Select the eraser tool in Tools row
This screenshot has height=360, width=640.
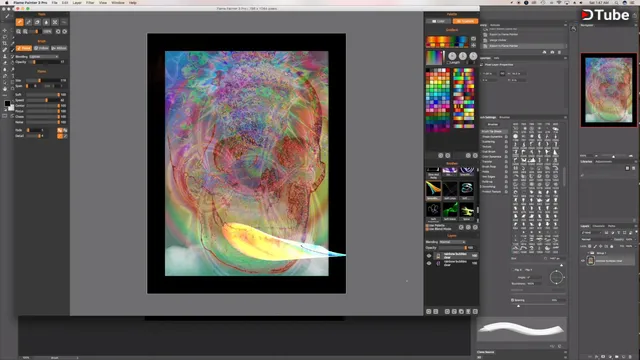37,22
